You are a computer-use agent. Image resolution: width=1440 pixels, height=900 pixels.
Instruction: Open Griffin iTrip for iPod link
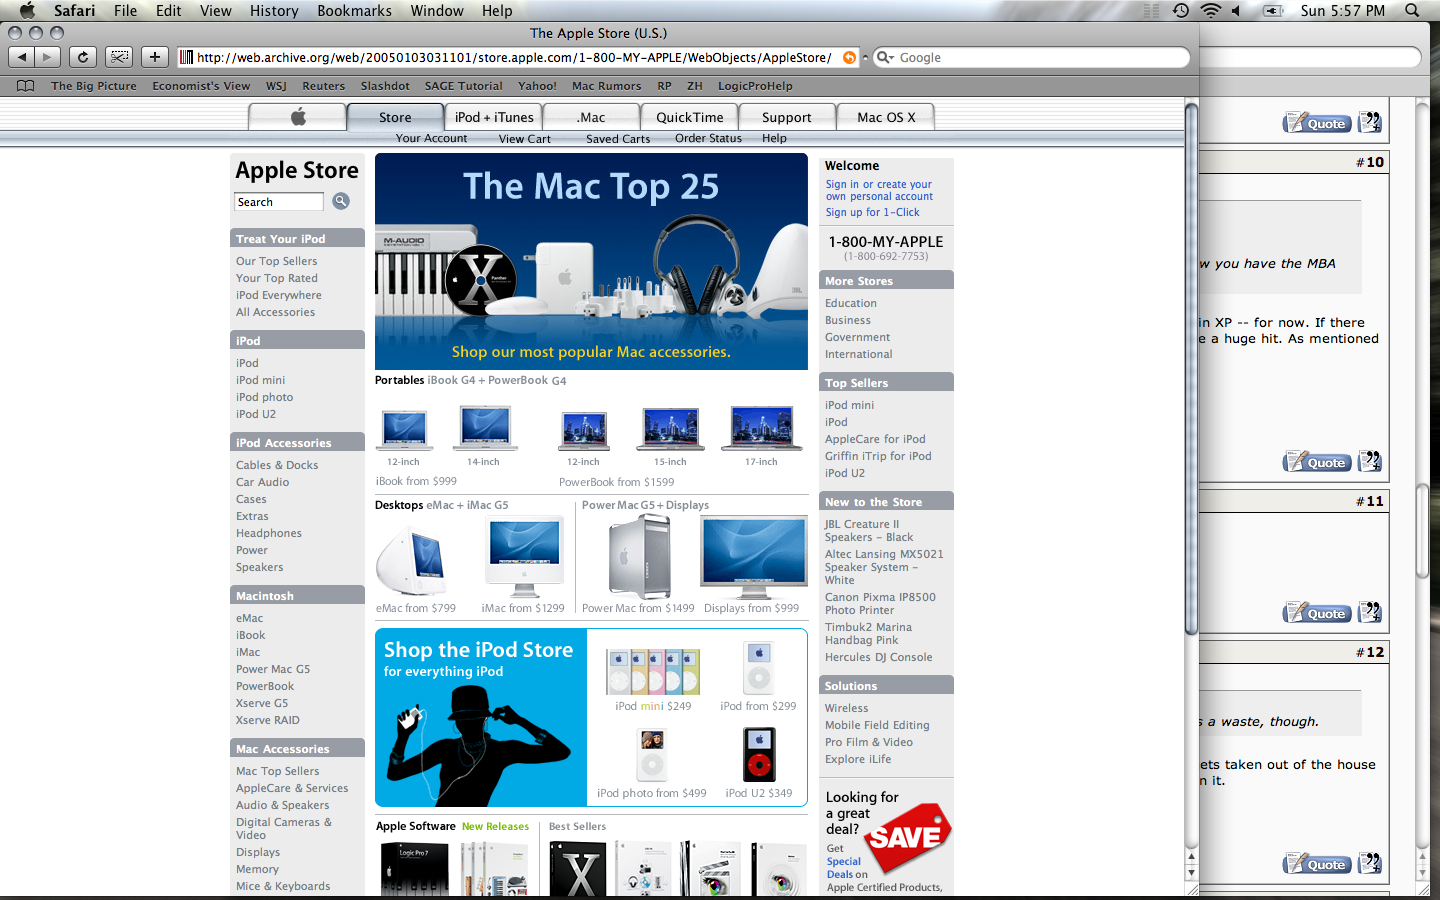pos(878,456)
